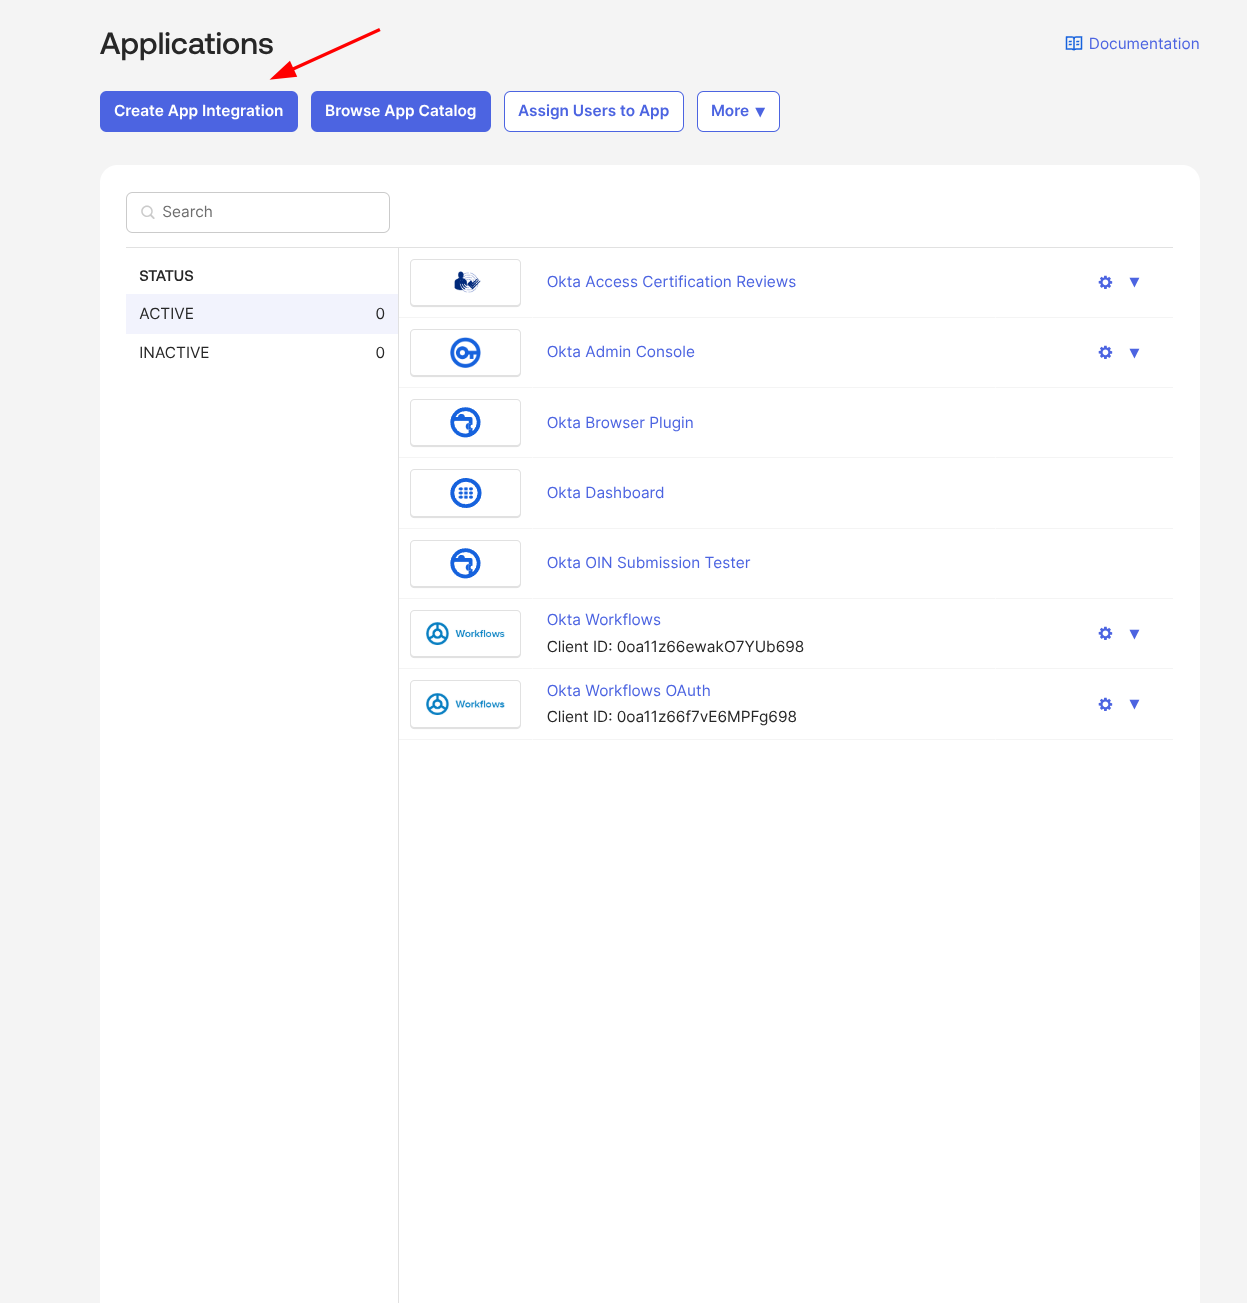
Task: Click the Okta Access Certification Reviews logo
Action: click(465, 283)
